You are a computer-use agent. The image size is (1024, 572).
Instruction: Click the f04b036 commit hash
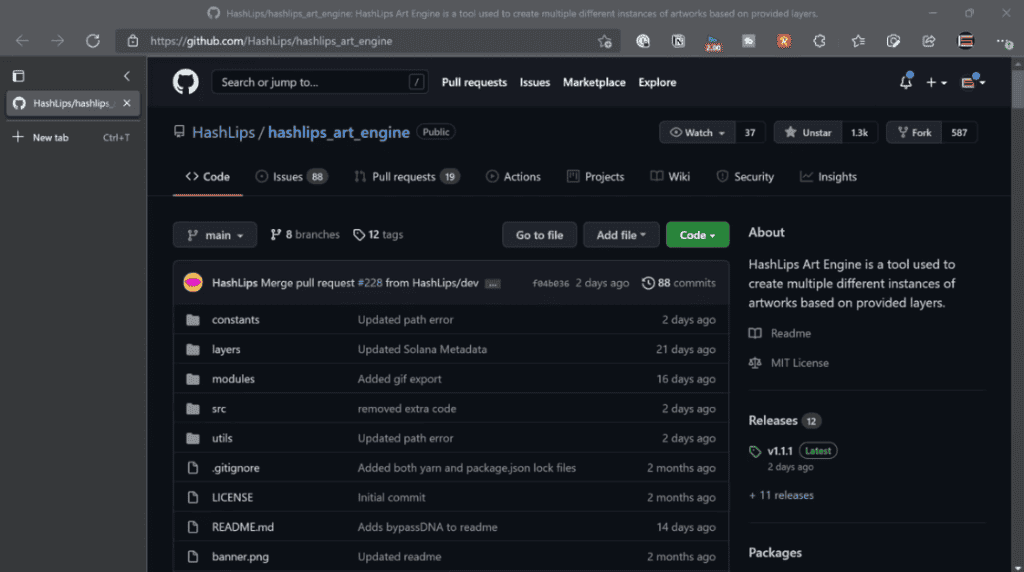[x=551, y=283]
